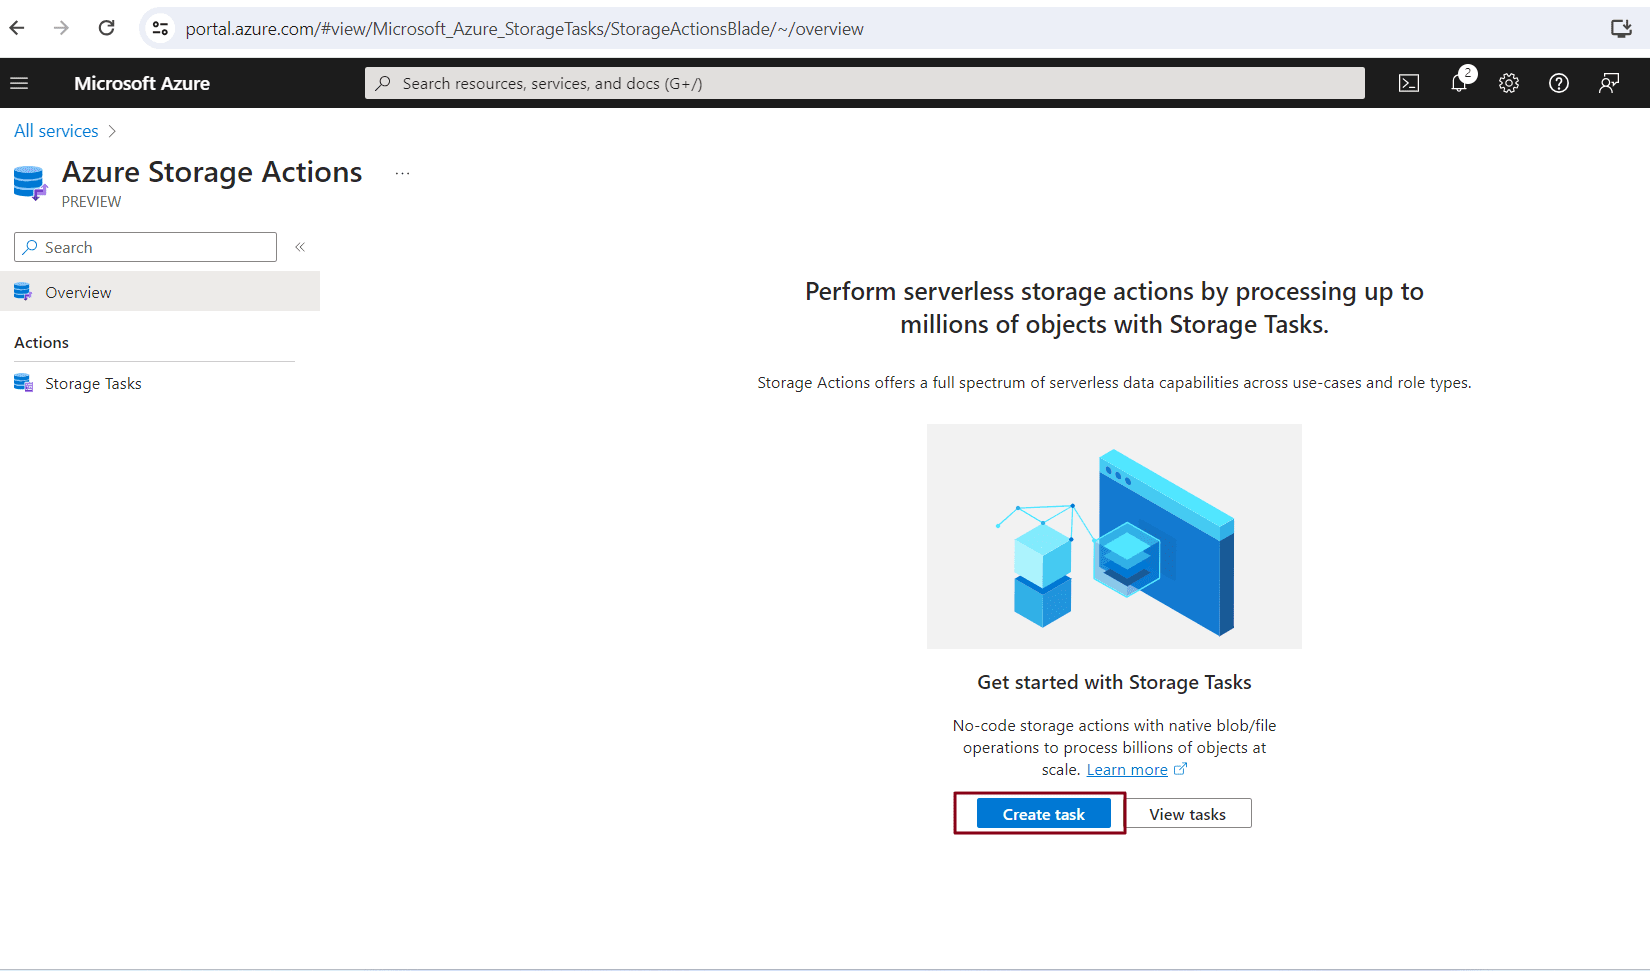Open the Azure portal hamburger menu
This screenshot has height=971, width=1650.
pos(19,83)
